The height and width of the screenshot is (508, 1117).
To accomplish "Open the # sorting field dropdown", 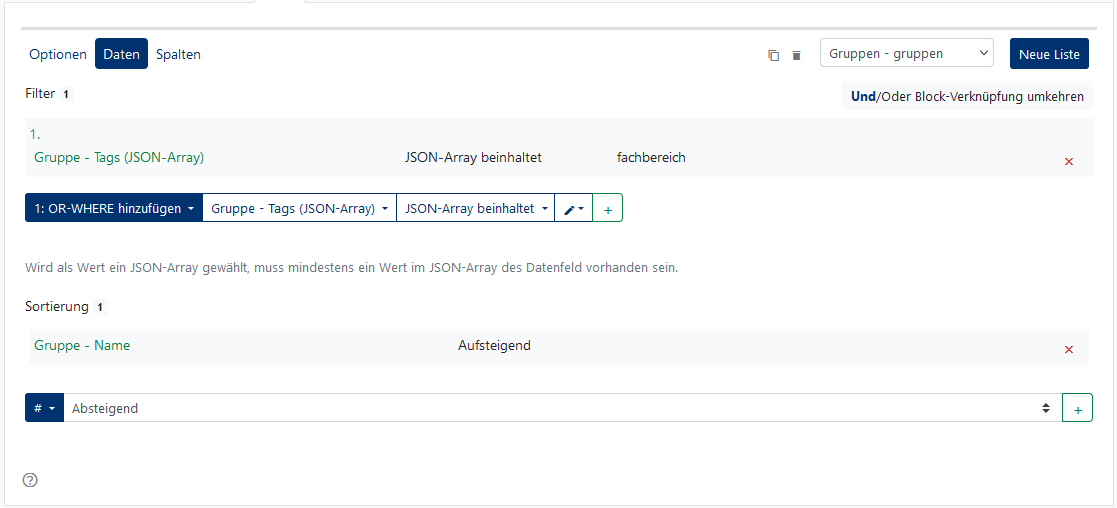I will coord(44,408).
